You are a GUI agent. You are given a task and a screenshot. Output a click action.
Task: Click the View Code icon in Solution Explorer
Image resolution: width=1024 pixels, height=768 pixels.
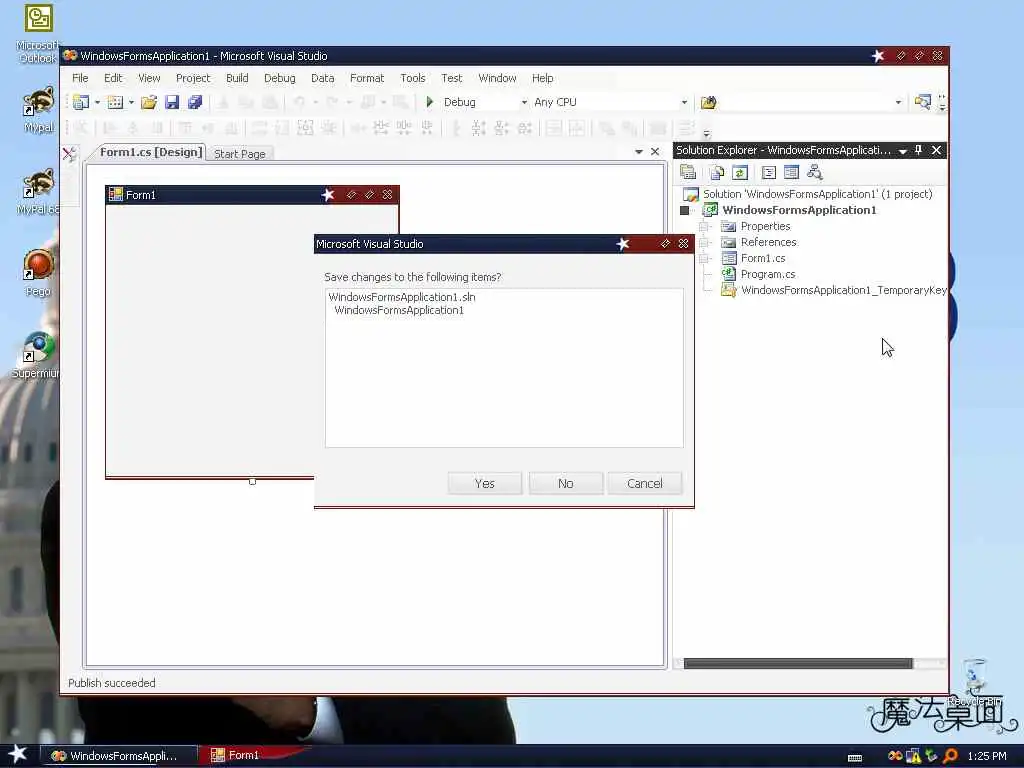pos(769,172)
